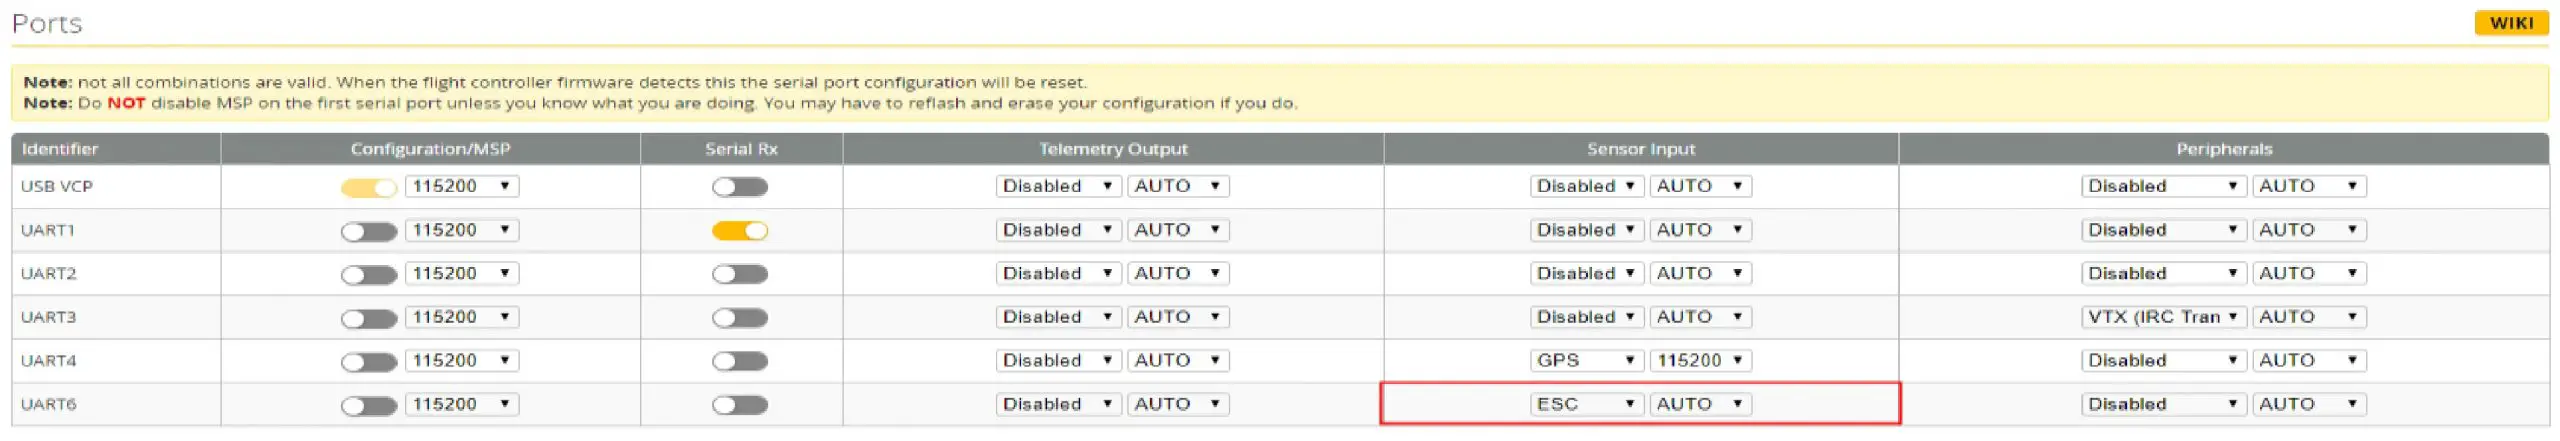Open UART6 Peripherals baud AUTO dropdown
The image size is (2560, 441).
click(x=2309, y=404)
